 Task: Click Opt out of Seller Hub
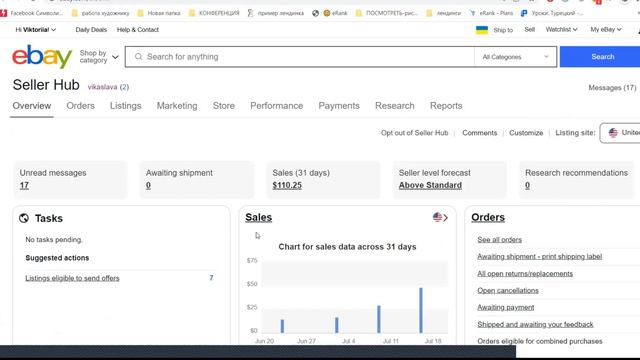pos(414,133)
